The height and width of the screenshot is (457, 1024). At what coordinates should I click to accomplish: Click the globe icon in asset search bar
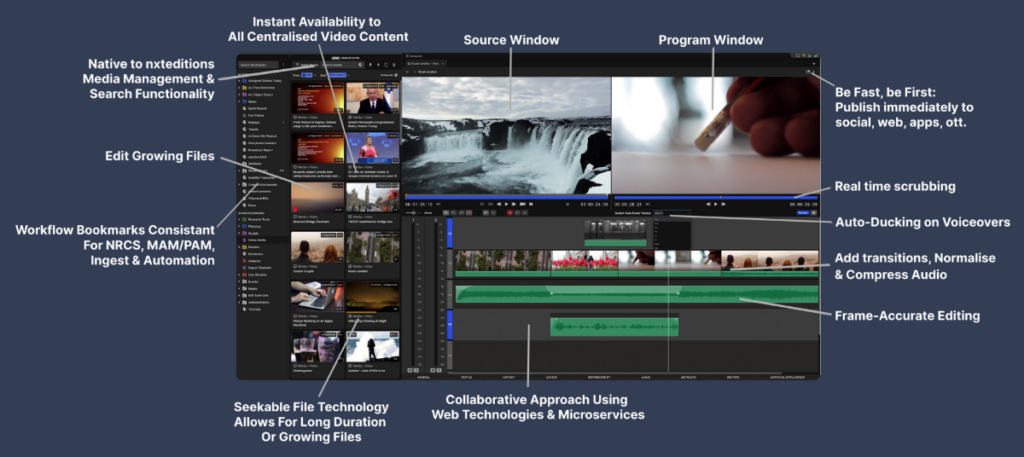pyautogui.click(x=360, y=65)
